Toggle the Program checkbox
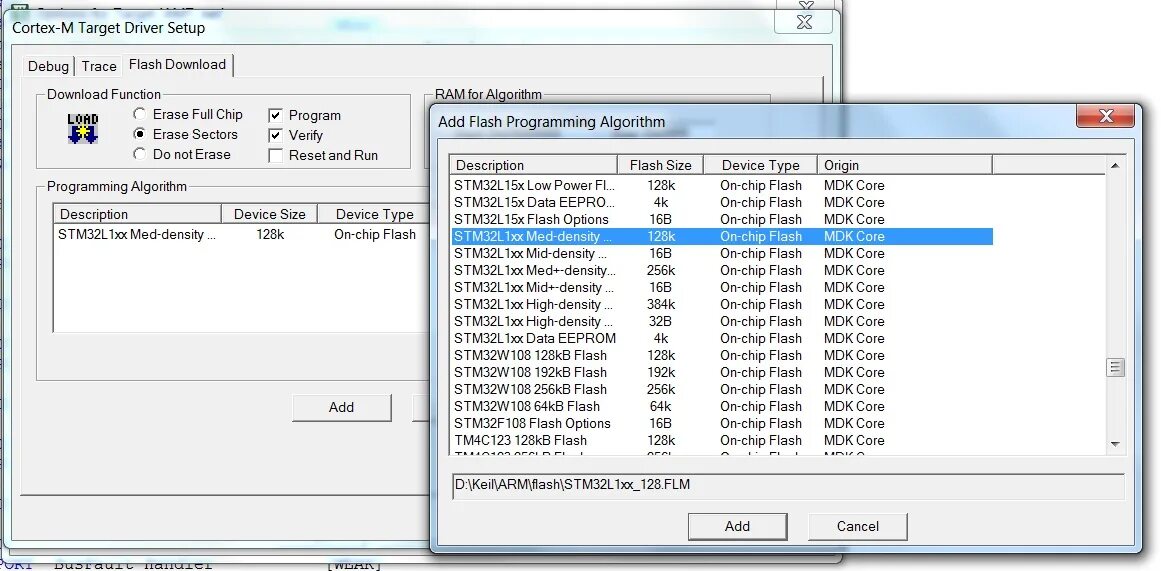1161x571 pixels. tap(275, 116)
